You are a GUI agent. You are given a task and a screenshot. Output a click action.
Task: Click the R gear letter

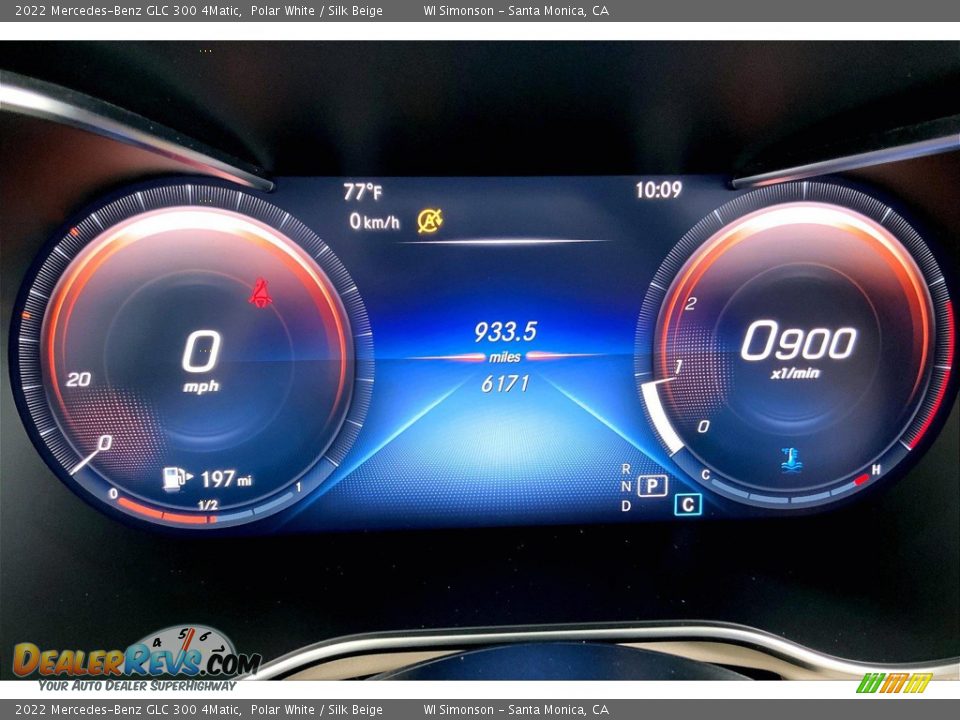tap(626, 468)
